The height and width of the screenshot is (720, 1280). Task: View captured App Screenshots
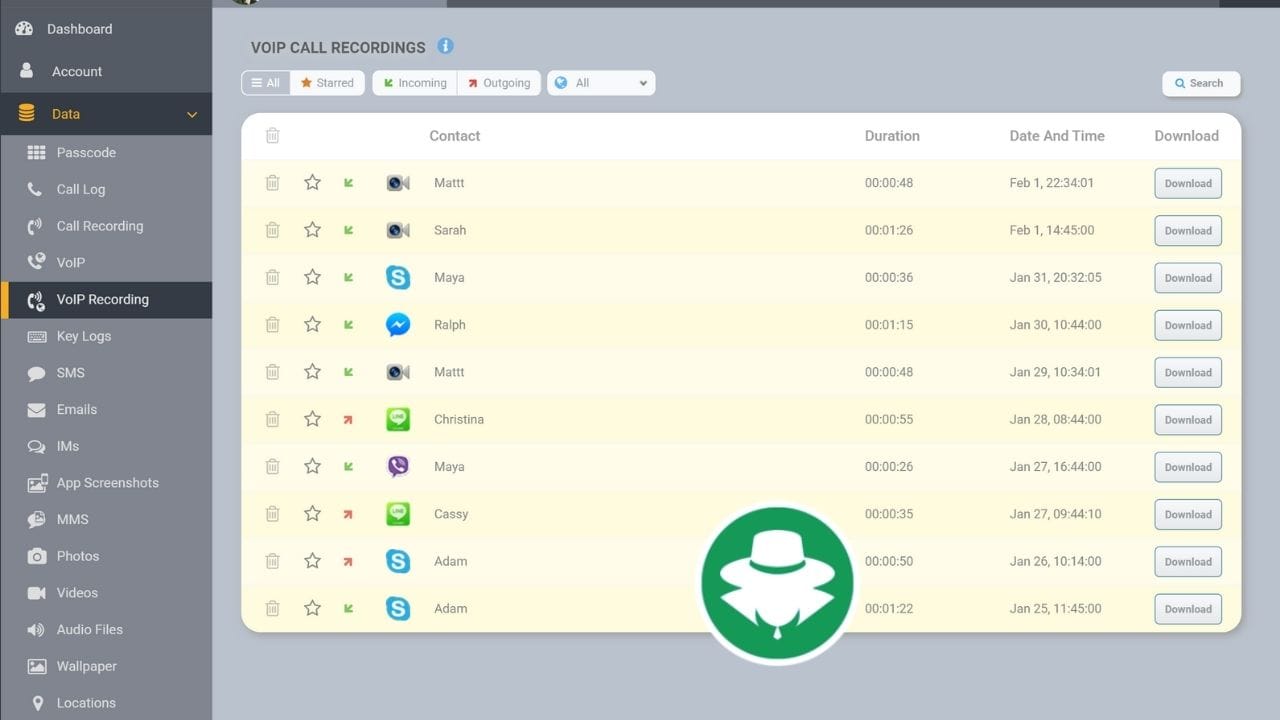click(x=106, y=483)
